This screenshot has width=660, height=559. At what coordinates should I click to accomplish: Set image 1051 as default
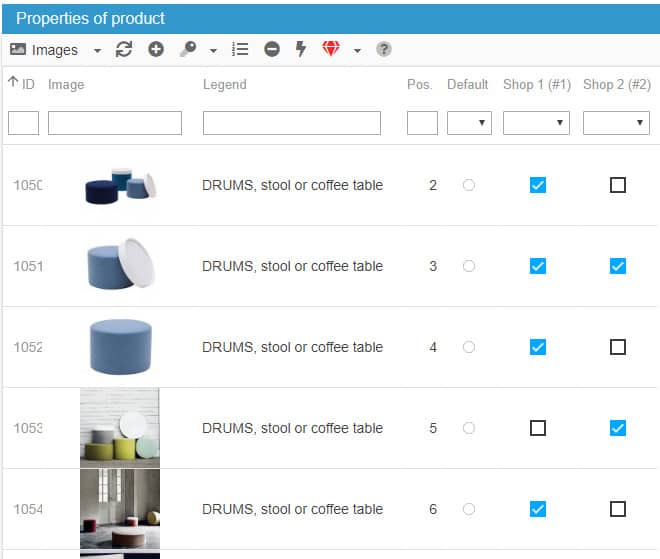[469, 266]
